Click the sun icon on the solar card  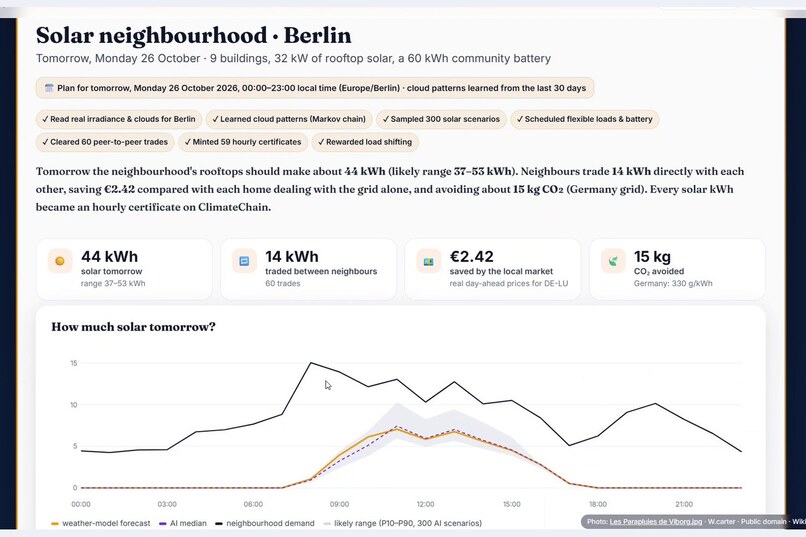coord(60,261)
